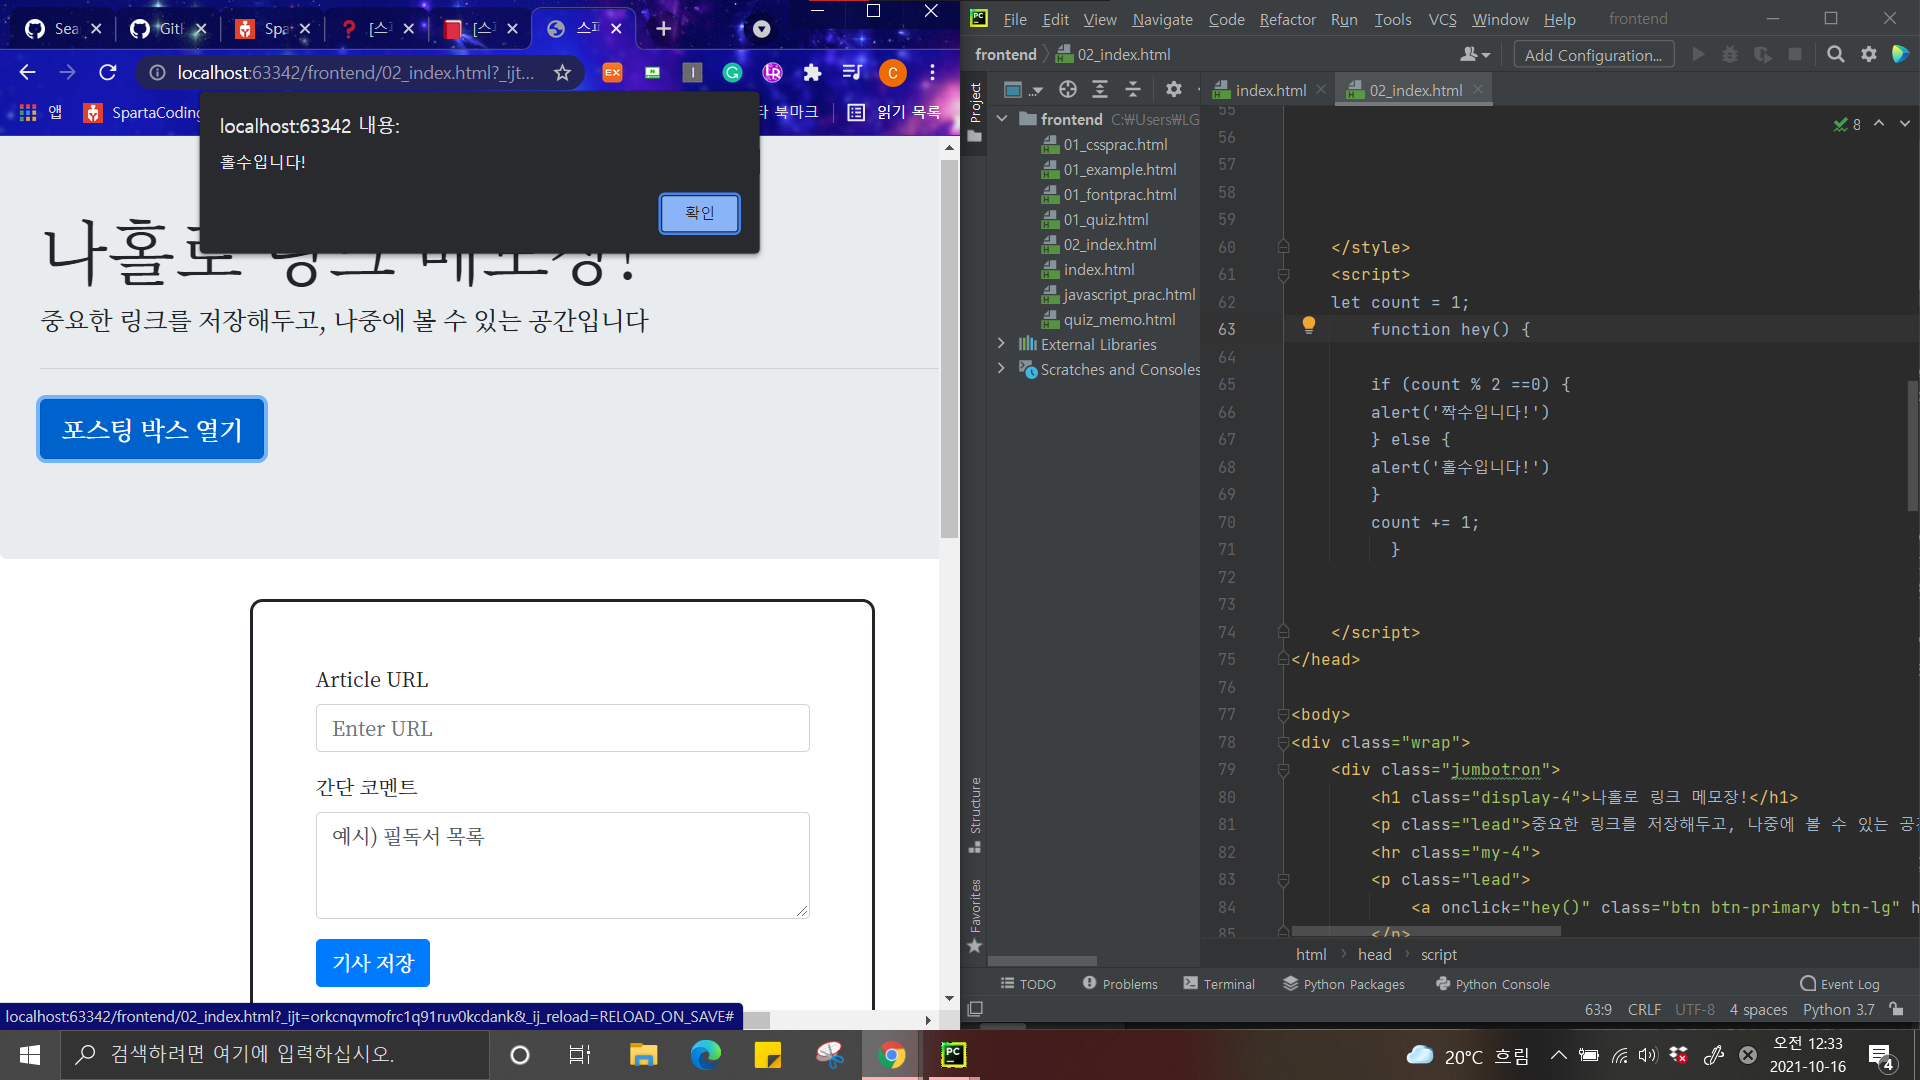Image resolution: width=1920 pixels, height=1080 pixels.
Task: Open Project panel settings gear
Action: pos(1174,90)
